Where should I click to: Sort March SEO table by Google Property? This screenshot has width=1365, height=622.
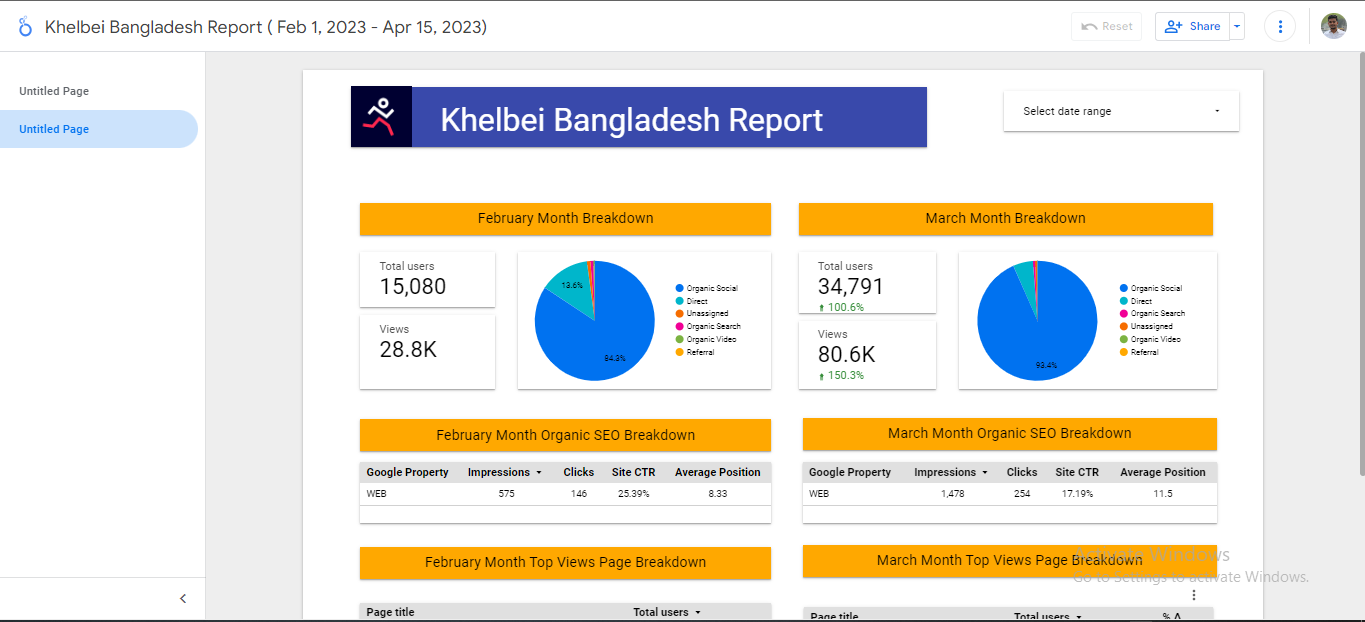(850, 472)
